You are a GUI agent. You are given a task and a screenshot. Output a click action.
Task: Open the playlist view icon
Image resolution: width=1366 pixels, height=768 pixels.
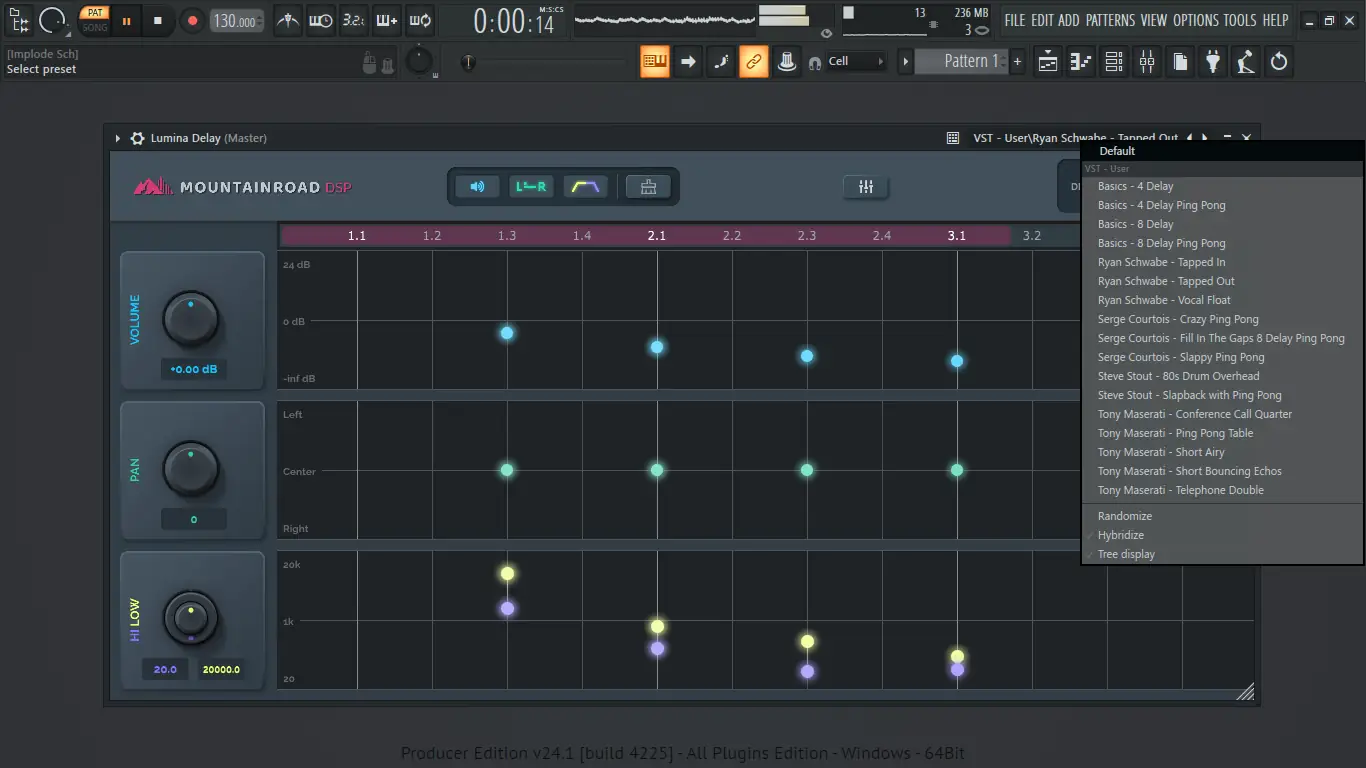tap(1048, 62)
